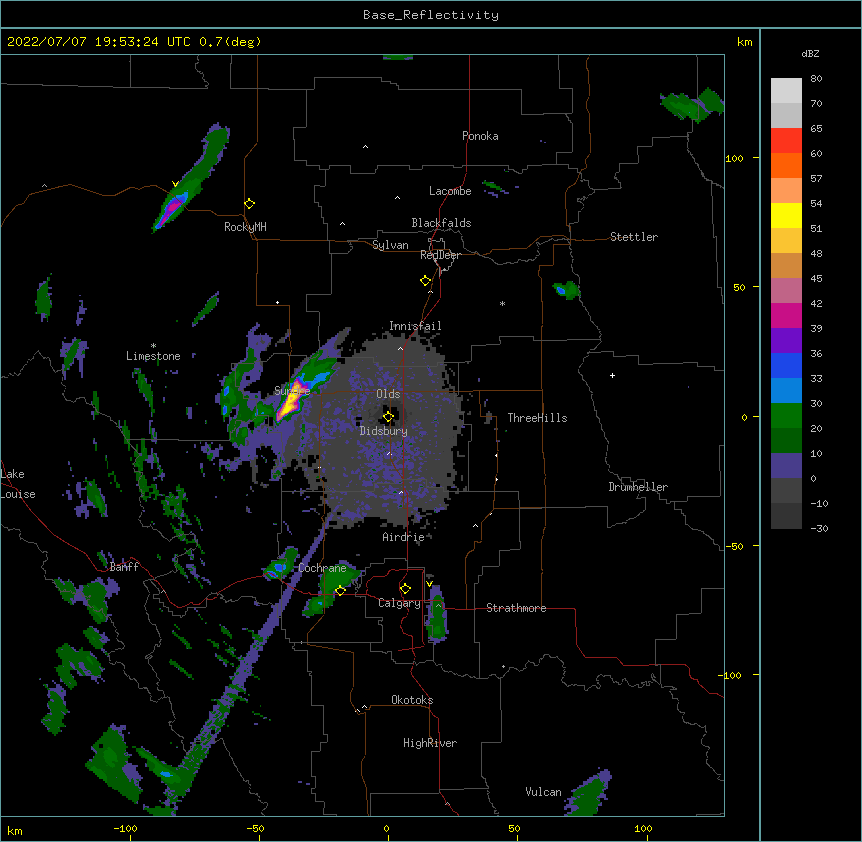This screenshot has width=862, height=842.
Task: Click the dBZ legend heading
Action: click(x=810, y=53)
